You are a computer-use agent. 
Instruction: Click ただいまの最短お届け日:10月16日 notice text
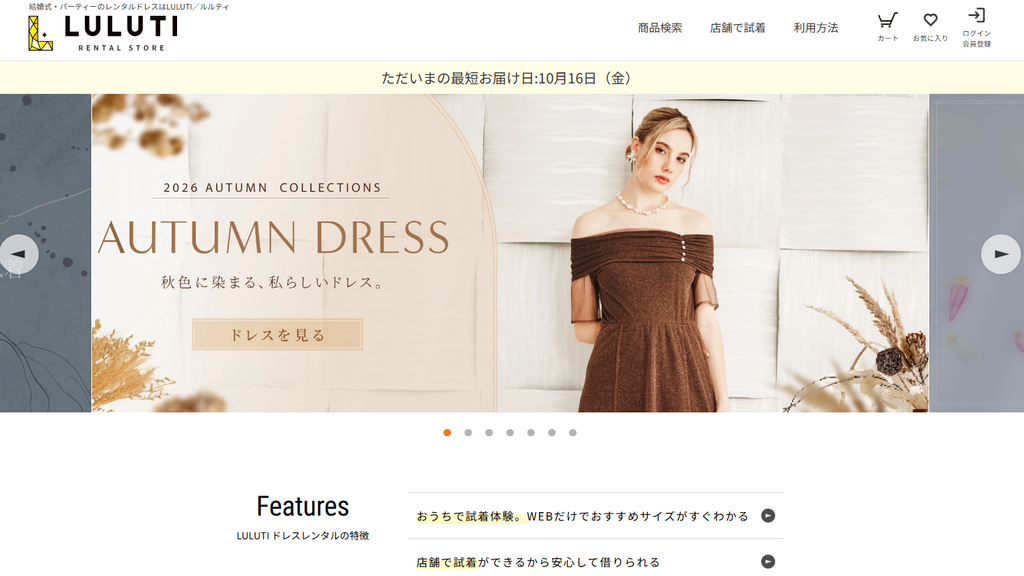[507, 78]
